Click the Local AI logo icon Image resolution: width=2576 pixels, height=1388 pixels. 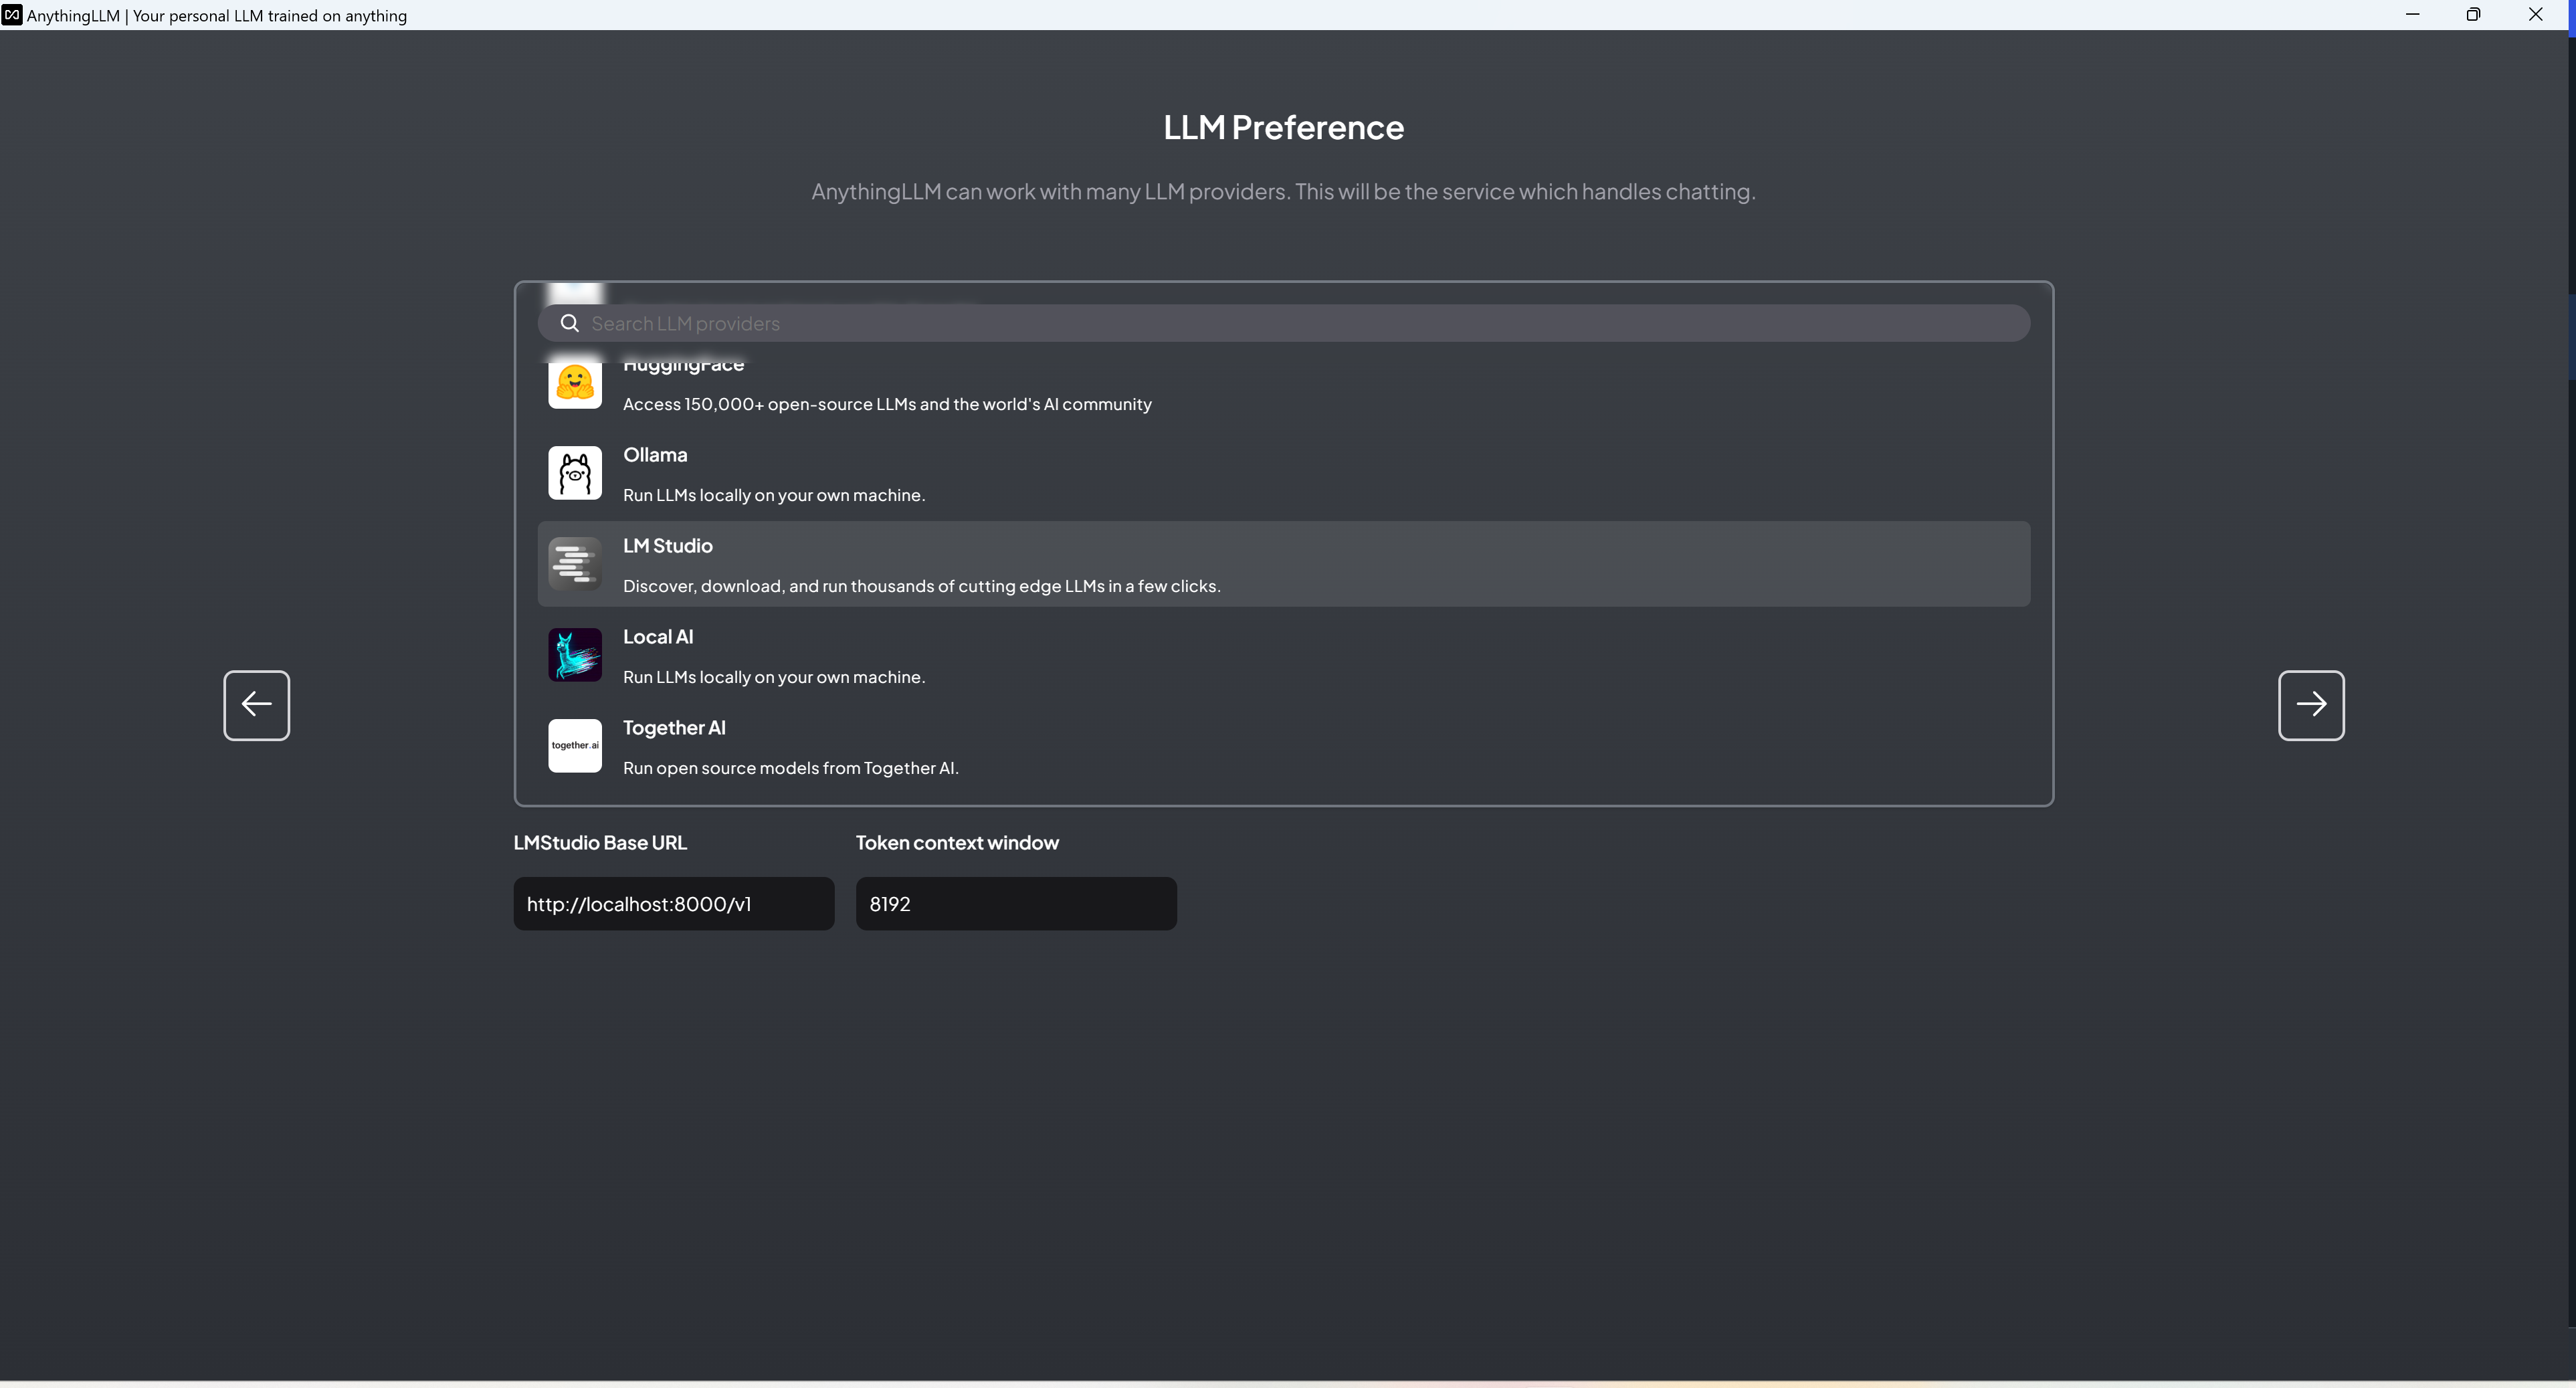pos(575,655)
